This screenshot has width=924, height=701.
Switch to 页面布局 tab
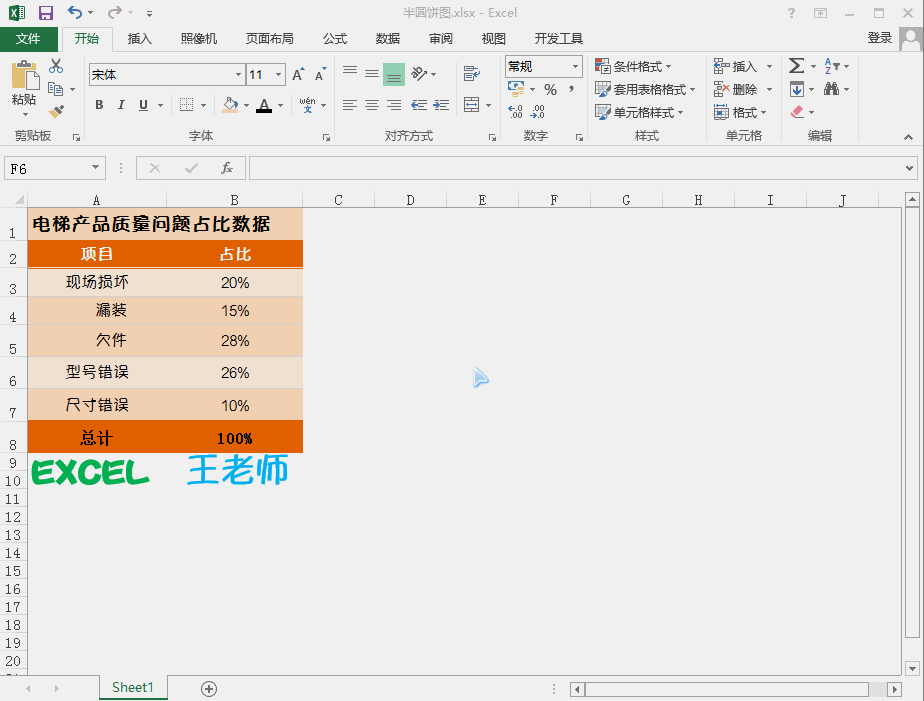(x=269, y=39)
